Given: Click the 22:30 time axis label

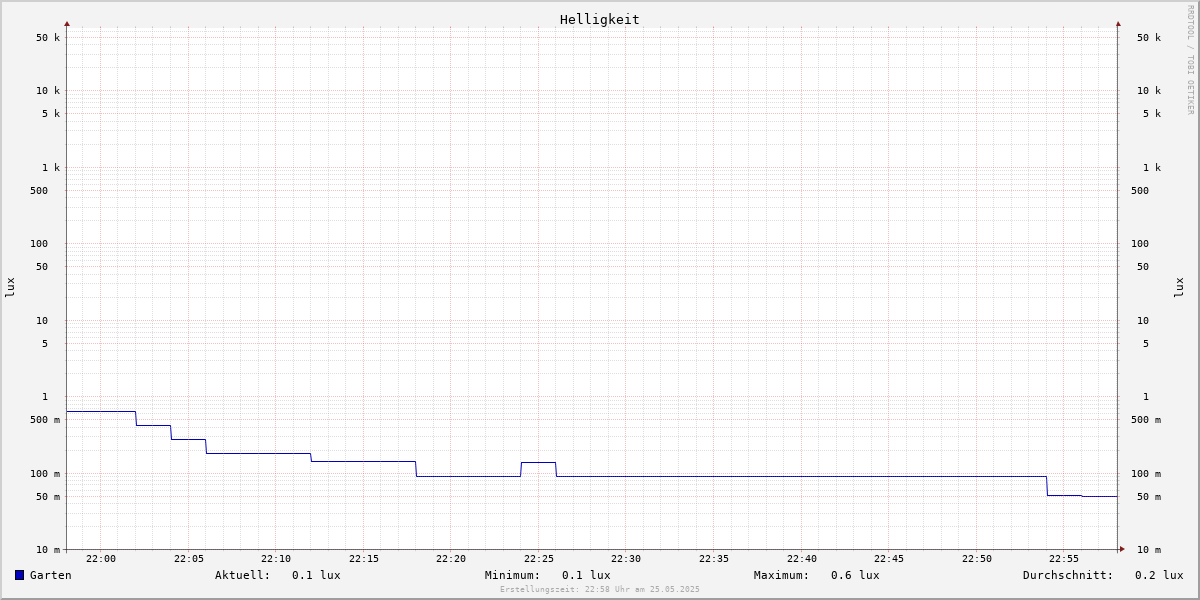Looking at the screenshot, I should (626, 559).
